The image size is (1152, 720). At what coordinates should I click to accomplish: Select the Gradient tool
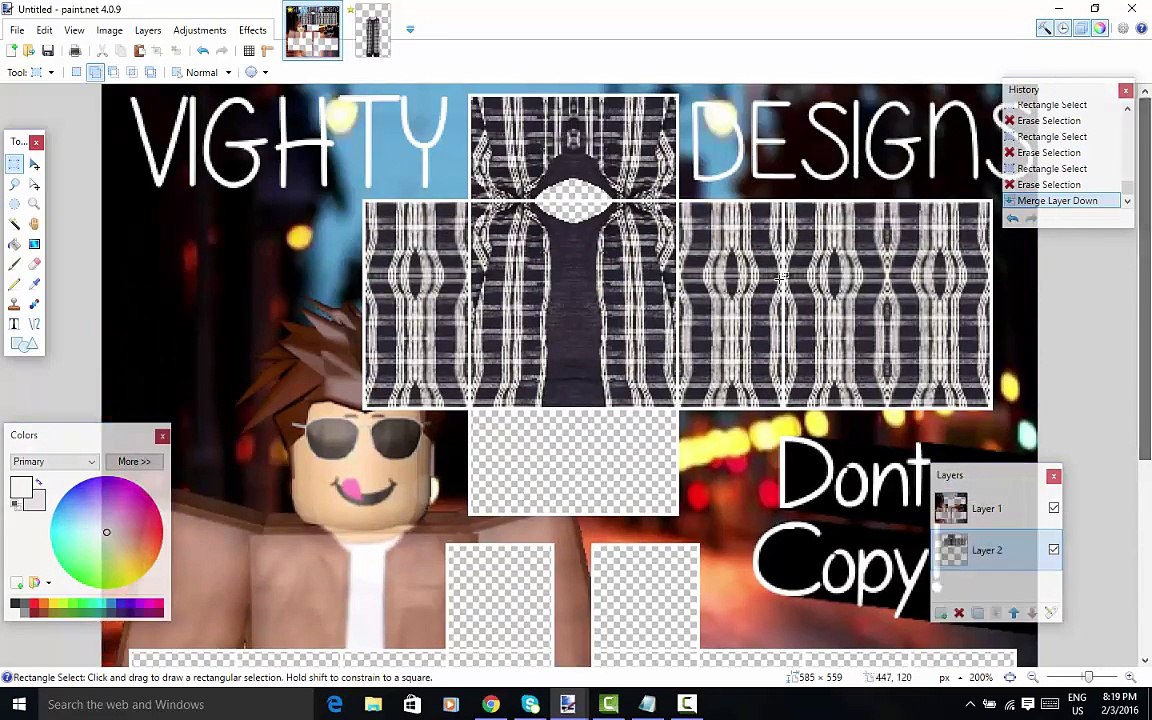tap(35, 244)
